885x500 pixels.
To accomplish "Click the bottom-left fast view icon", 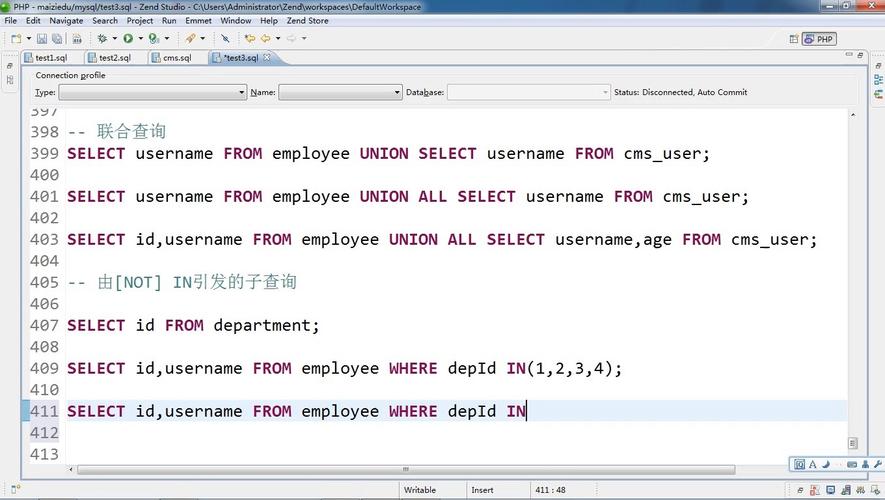I will (15, 489).
